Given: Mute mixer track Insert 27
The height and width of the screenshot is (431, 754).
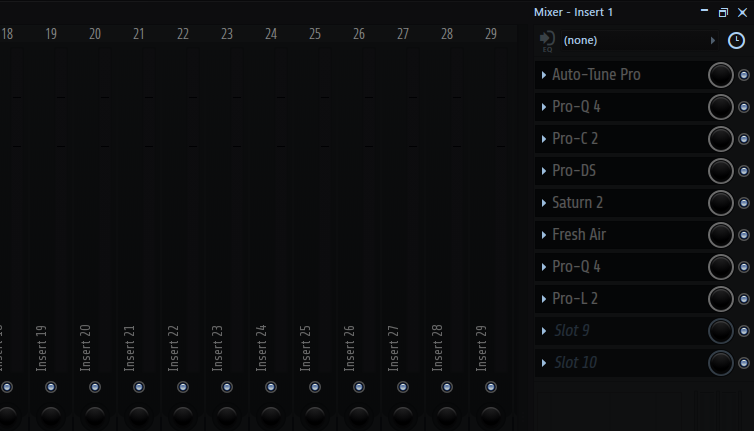Looking at the screenshot, I should coord(403,387).
